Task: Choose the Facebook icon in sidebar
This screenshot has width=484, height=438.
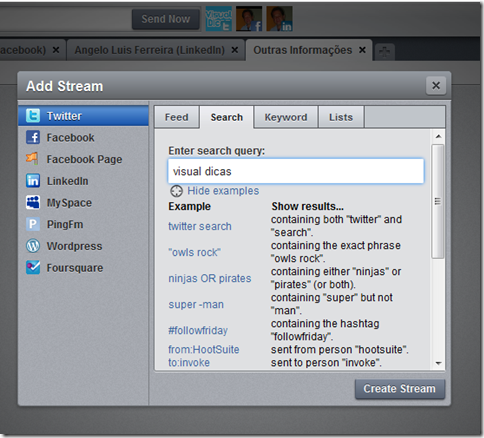Action: [x=33, y=137]
